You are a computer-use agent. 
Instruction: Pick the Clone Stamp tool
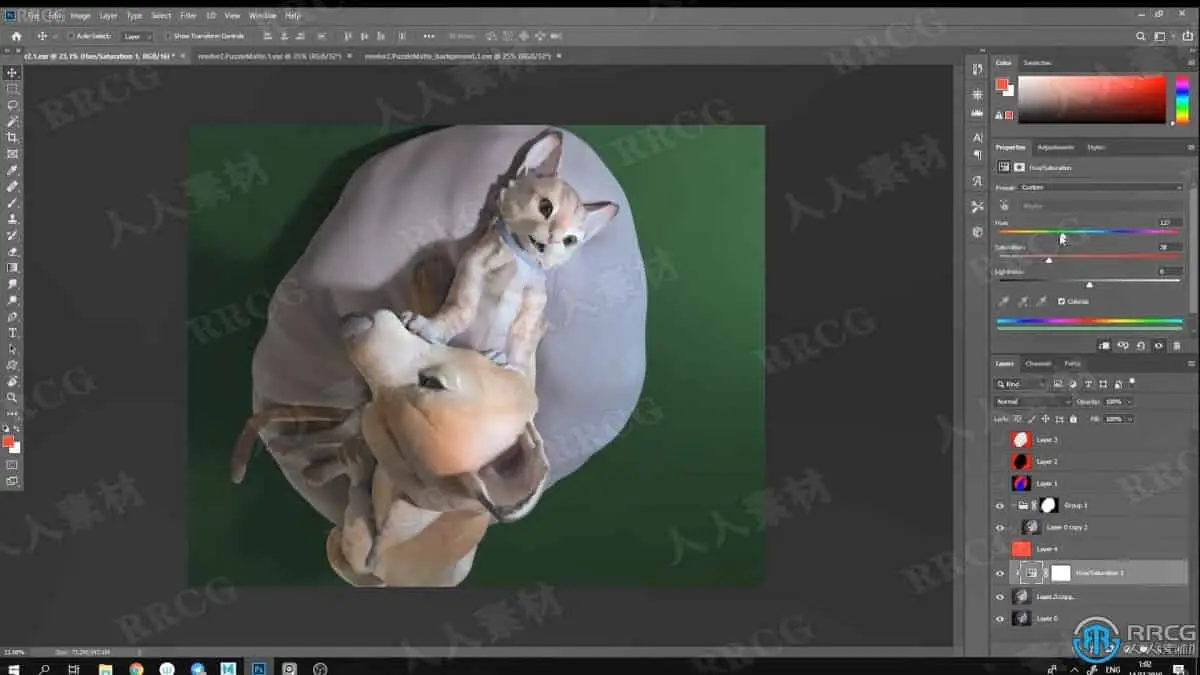(x=12, y=219)
